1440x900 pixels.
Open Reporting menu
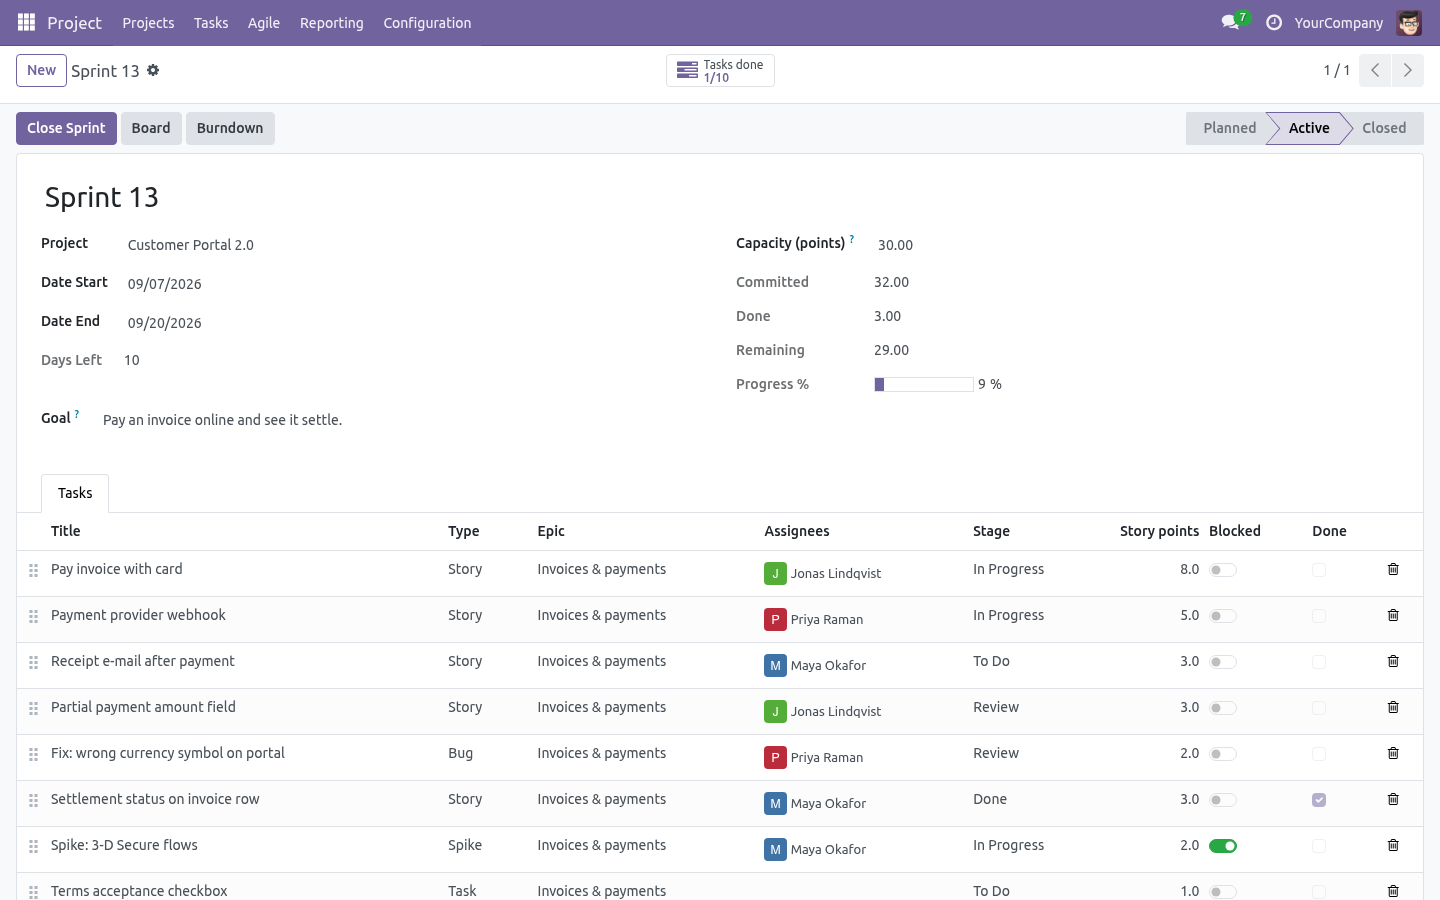331,22
